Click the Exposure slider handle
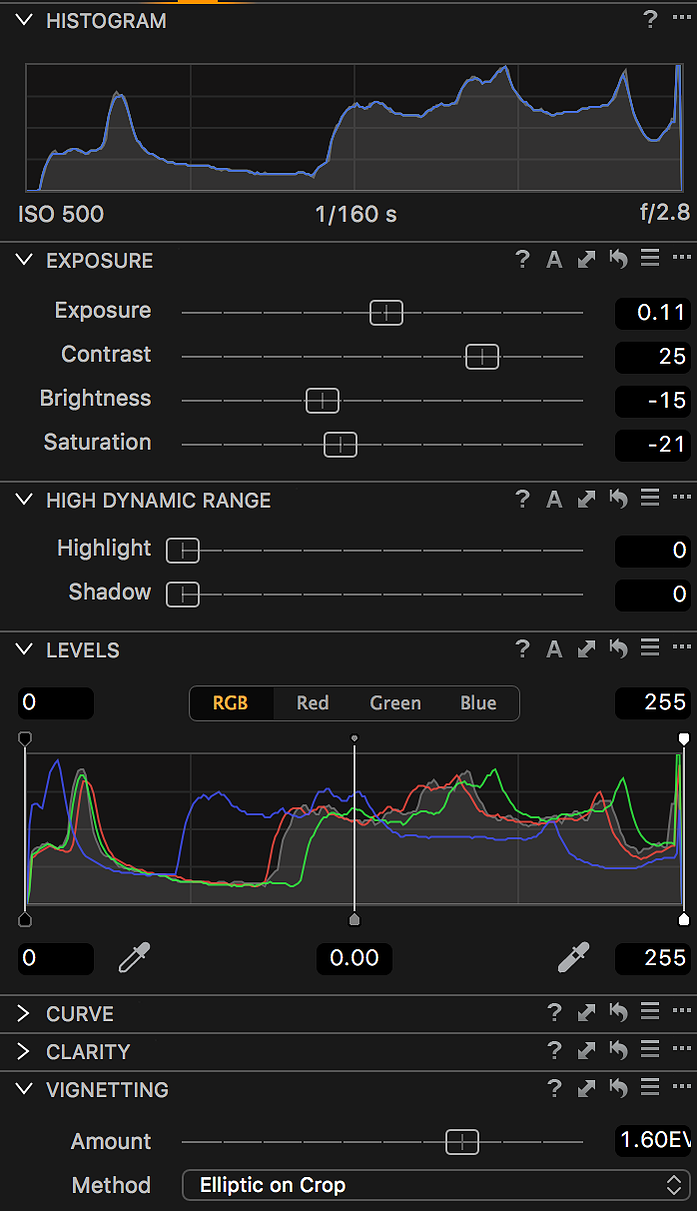This screenshot has height=1211, width=697. click(386, 312)
